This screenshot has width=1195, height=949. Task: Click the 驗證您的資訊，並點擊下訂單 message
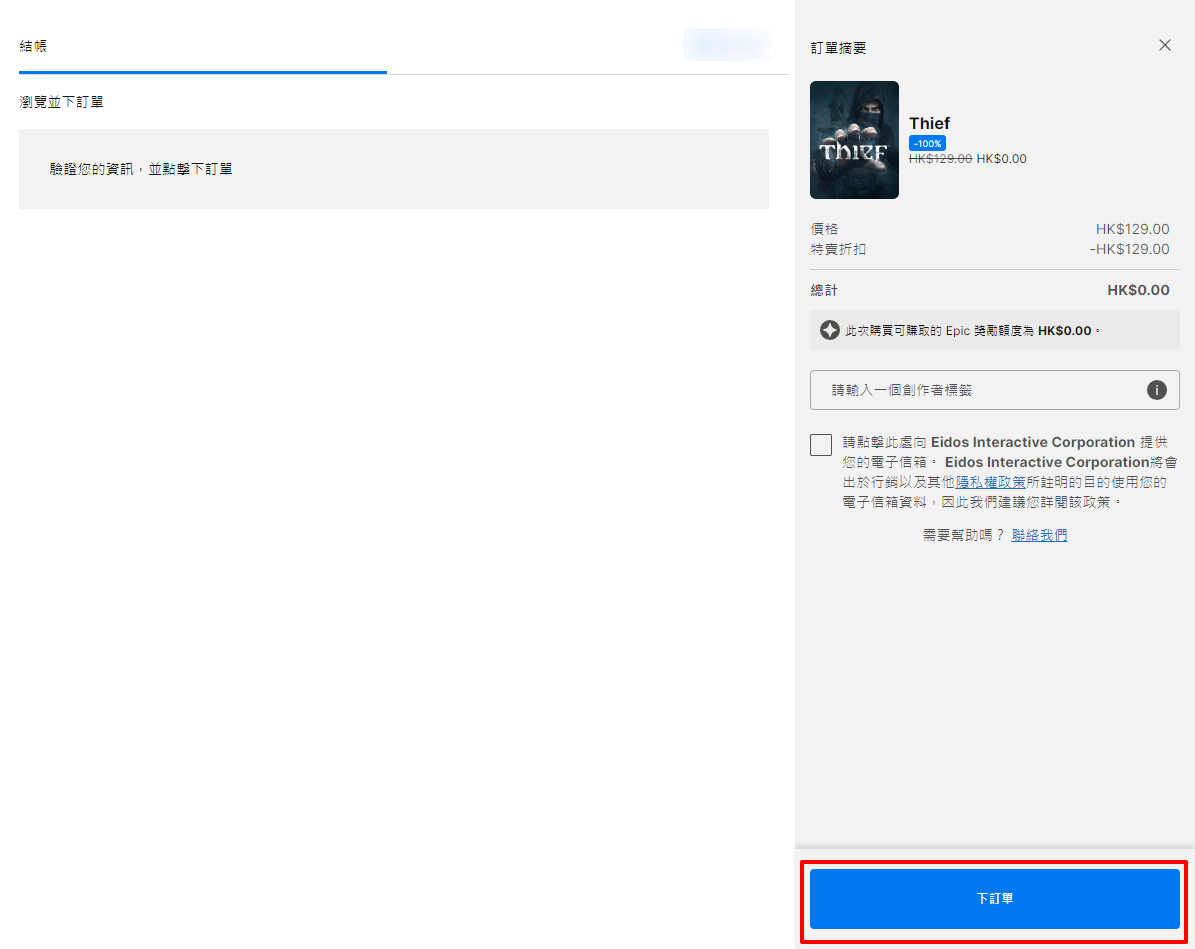(x=141, y=169)
